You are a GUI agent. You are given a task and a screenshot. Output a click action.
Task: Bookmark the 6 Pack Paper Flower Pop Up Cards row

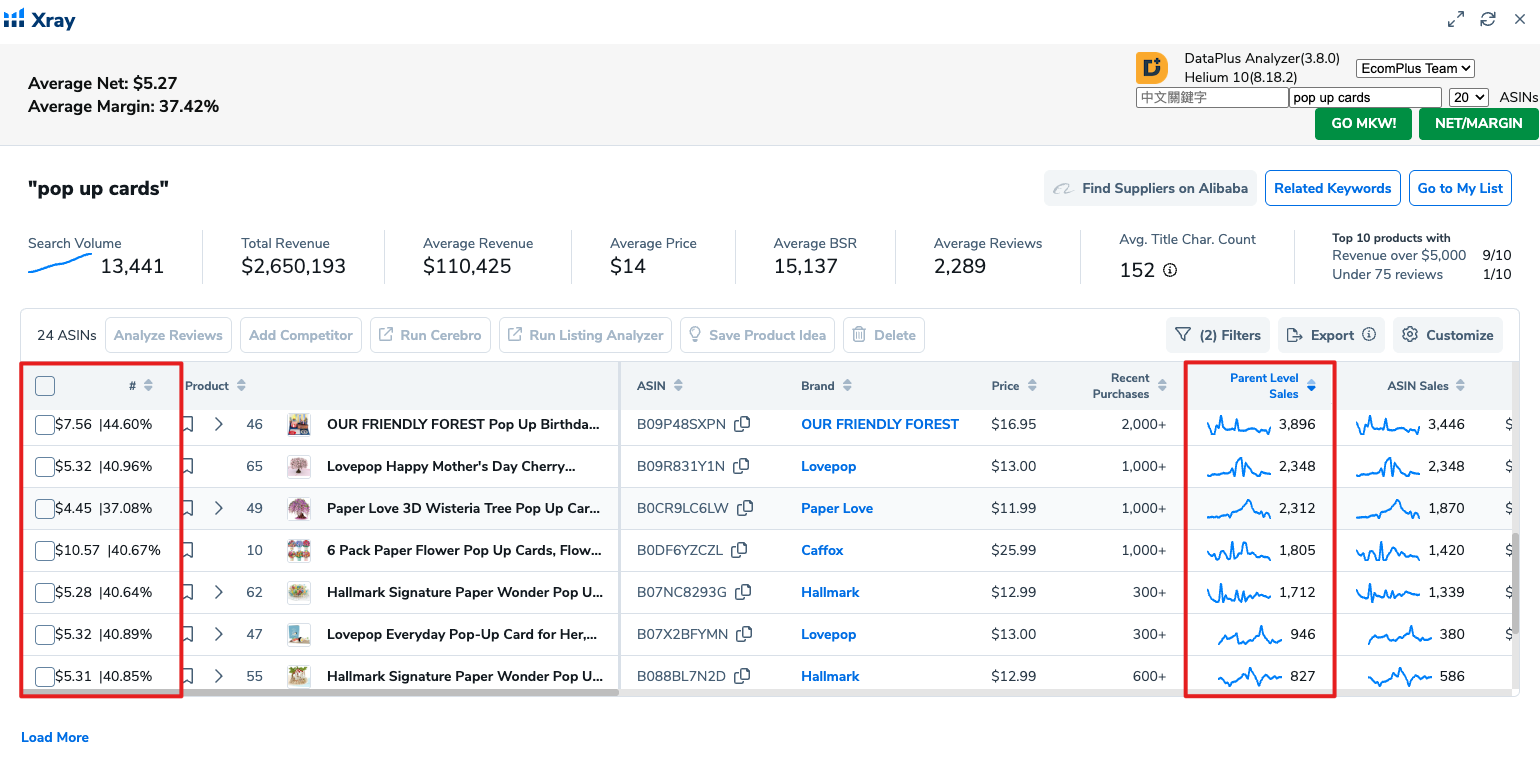point(187,550)
